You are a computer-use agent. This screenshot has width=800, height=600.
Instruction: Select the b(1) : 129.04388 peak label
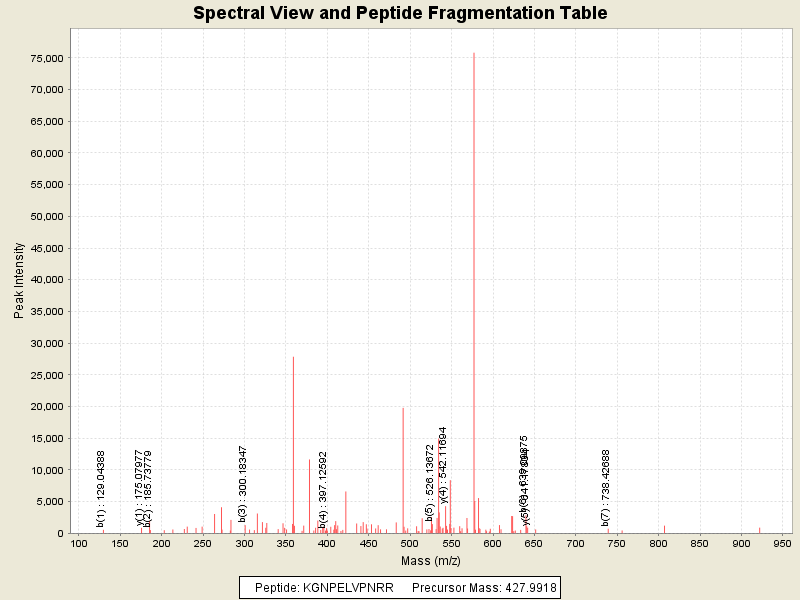click(101, 488)
